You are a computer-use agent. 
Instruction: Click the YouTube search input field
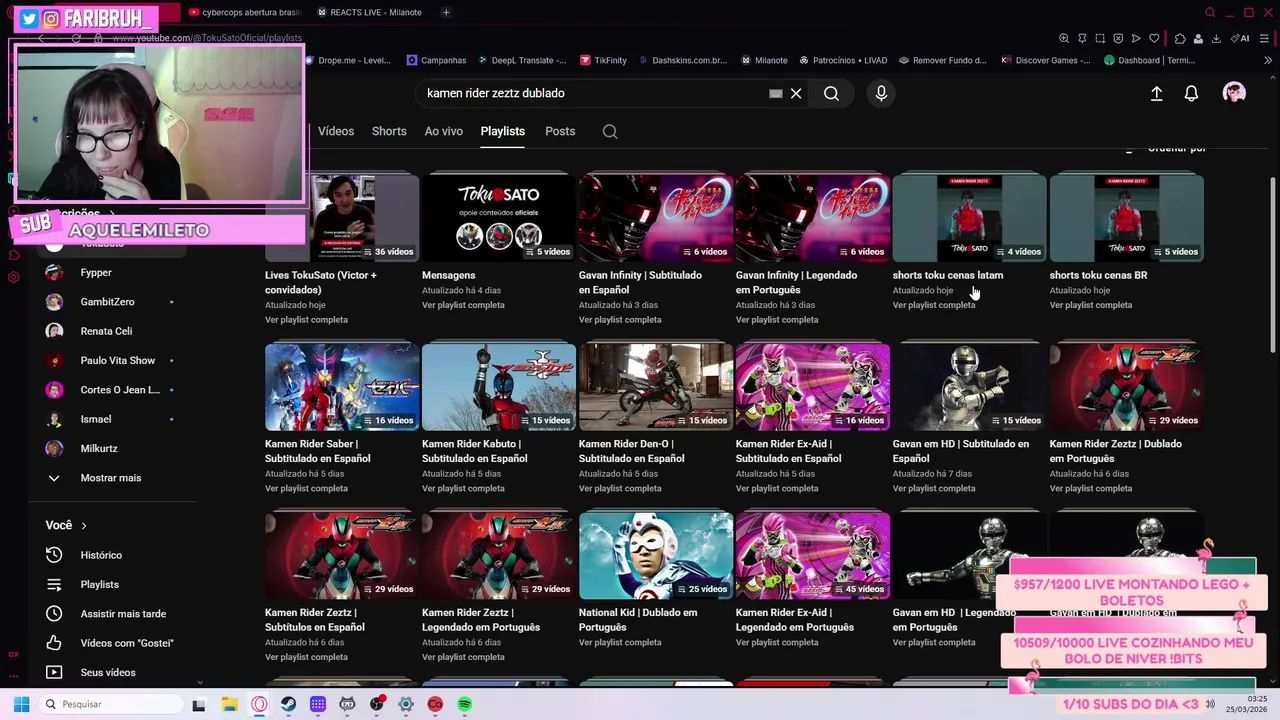coord(590,93)
